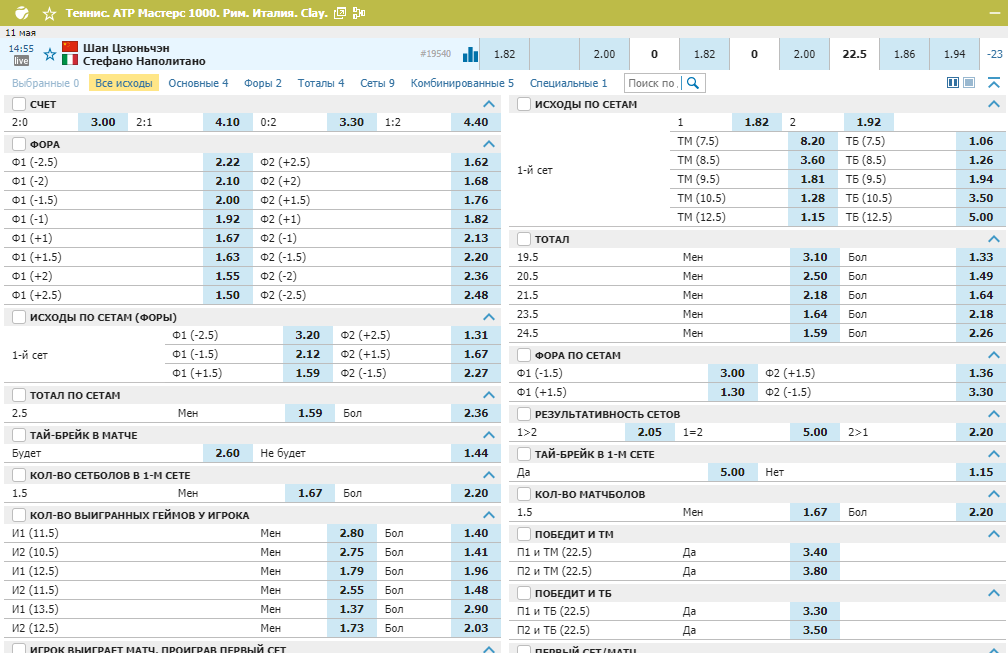Star the Шан Цзюньчэн match as favorite

coord(50,55)
